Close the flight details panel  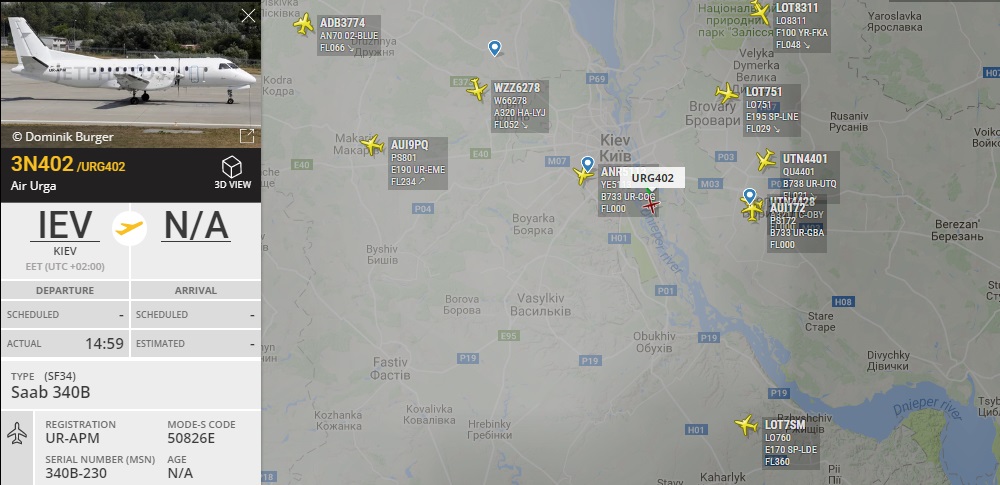coord(248,16)
